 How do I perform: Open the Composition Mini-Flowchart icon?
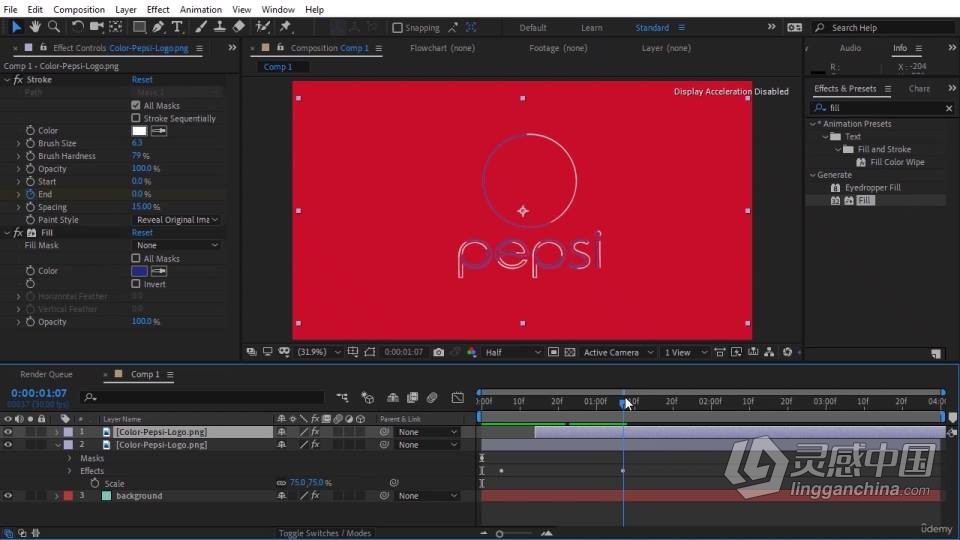[342, 398]
